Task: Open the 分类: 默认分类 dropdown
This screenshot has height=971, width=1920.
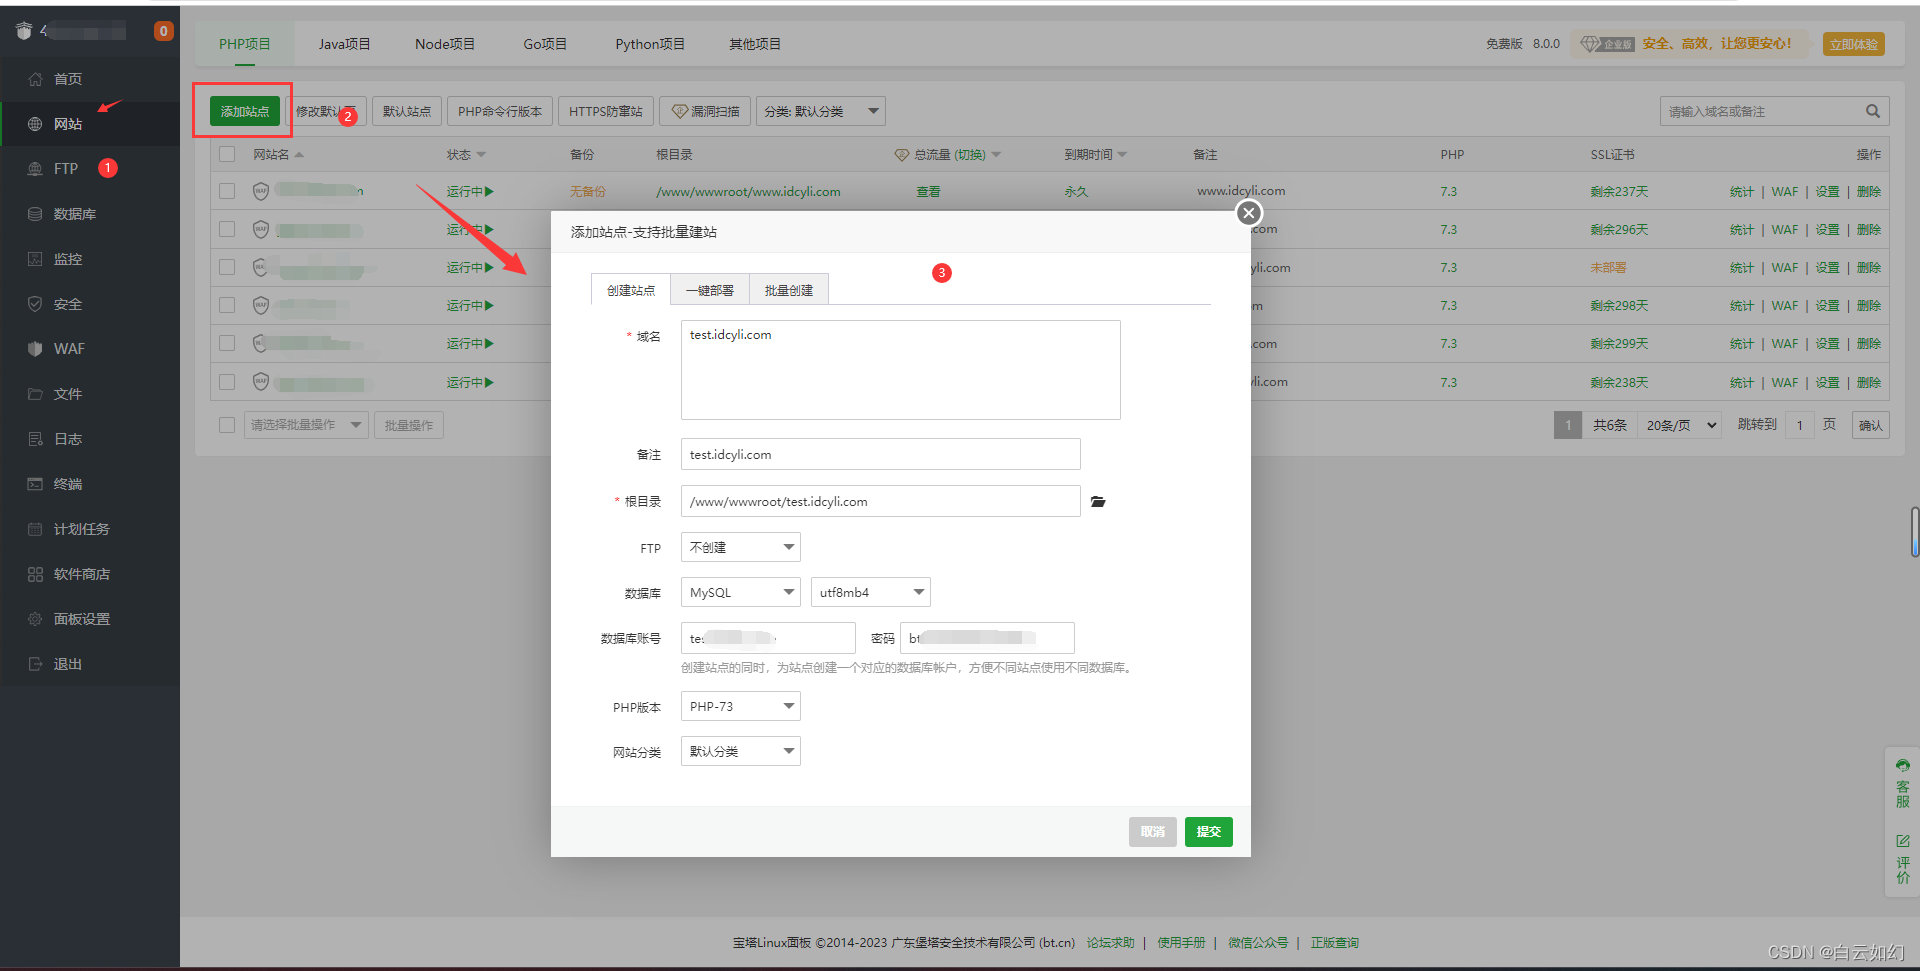Action: (821, 111)
